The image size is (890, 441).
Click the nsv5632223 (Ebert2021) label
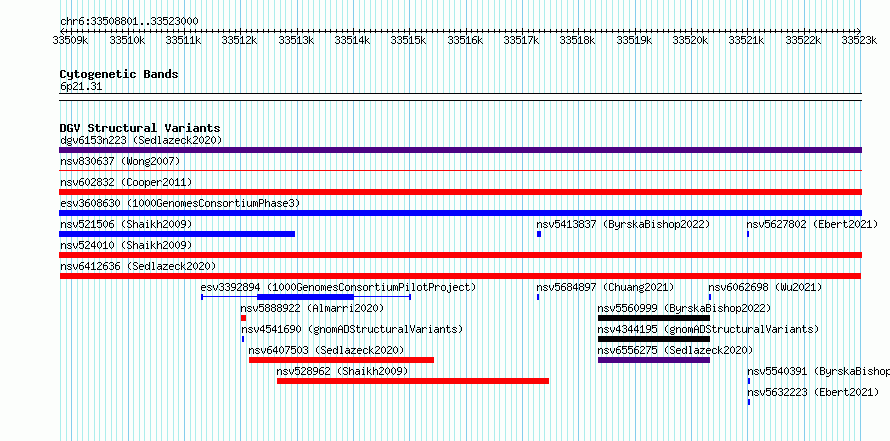coord(812,392)
